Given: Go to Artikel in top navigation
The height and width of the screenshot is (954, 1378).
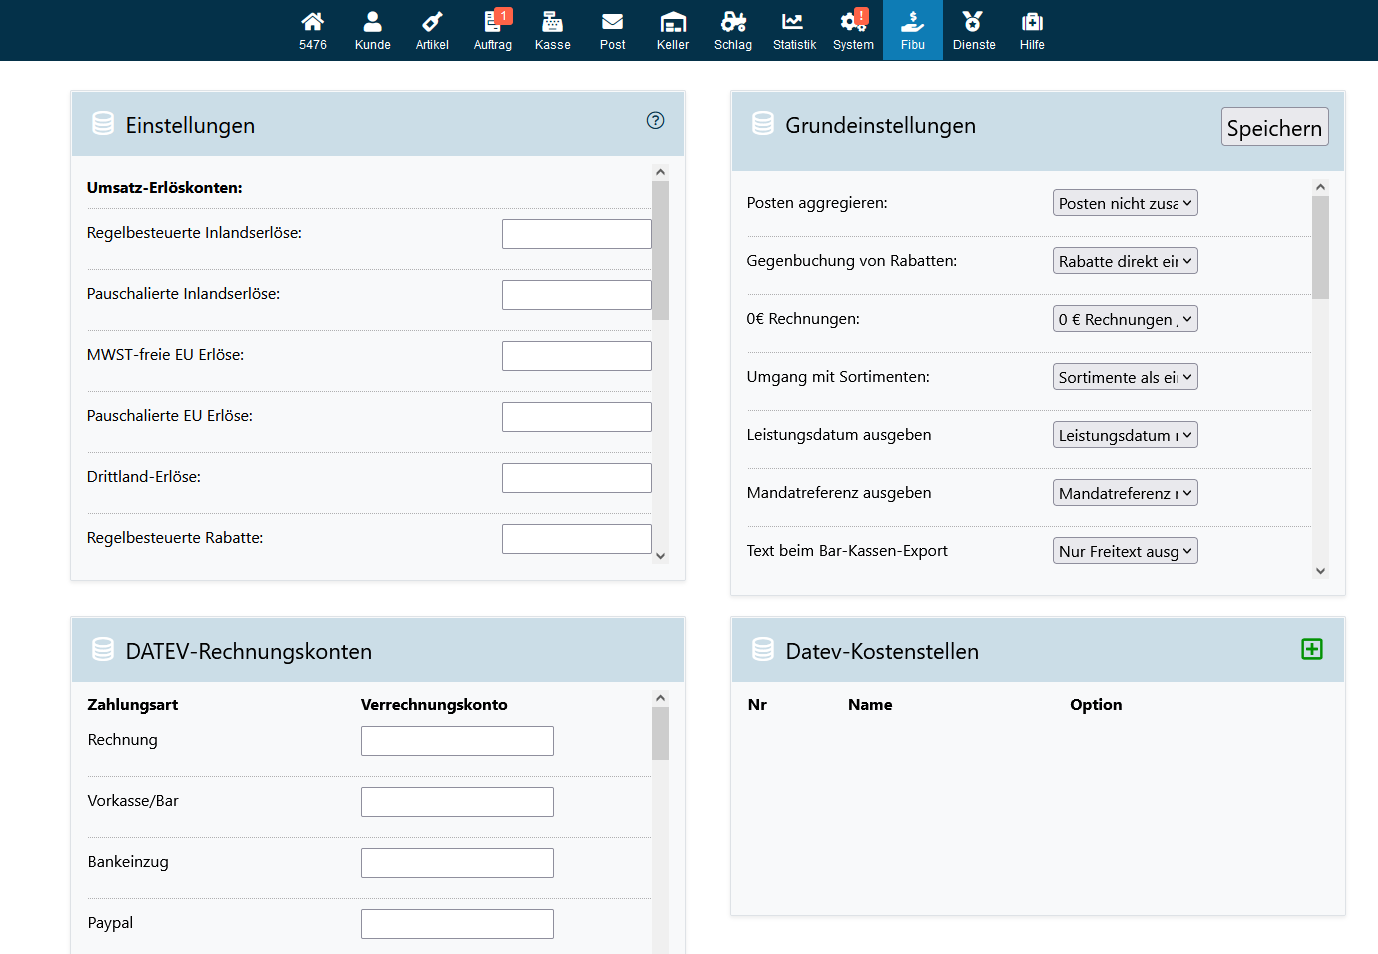Looking at the screenshot, I should coord(432,30).
